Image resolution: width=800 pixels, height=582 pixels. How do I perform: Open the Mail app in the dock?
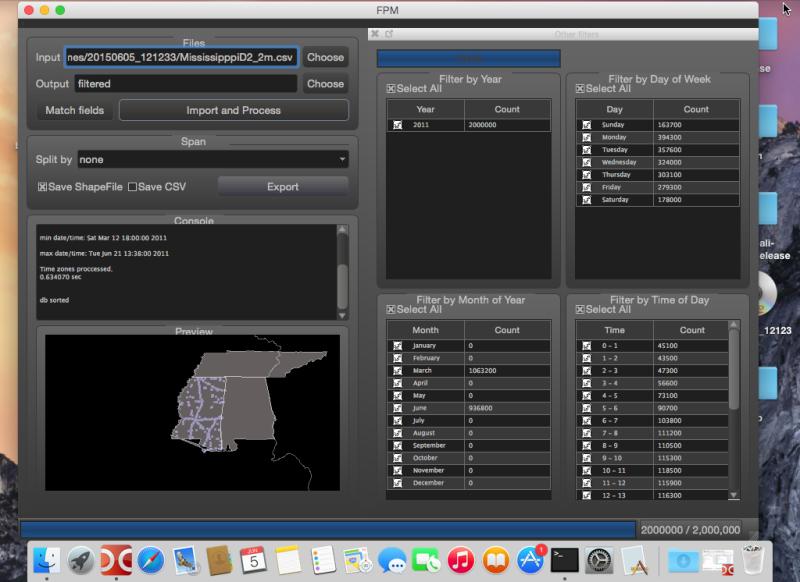point(185,560)
